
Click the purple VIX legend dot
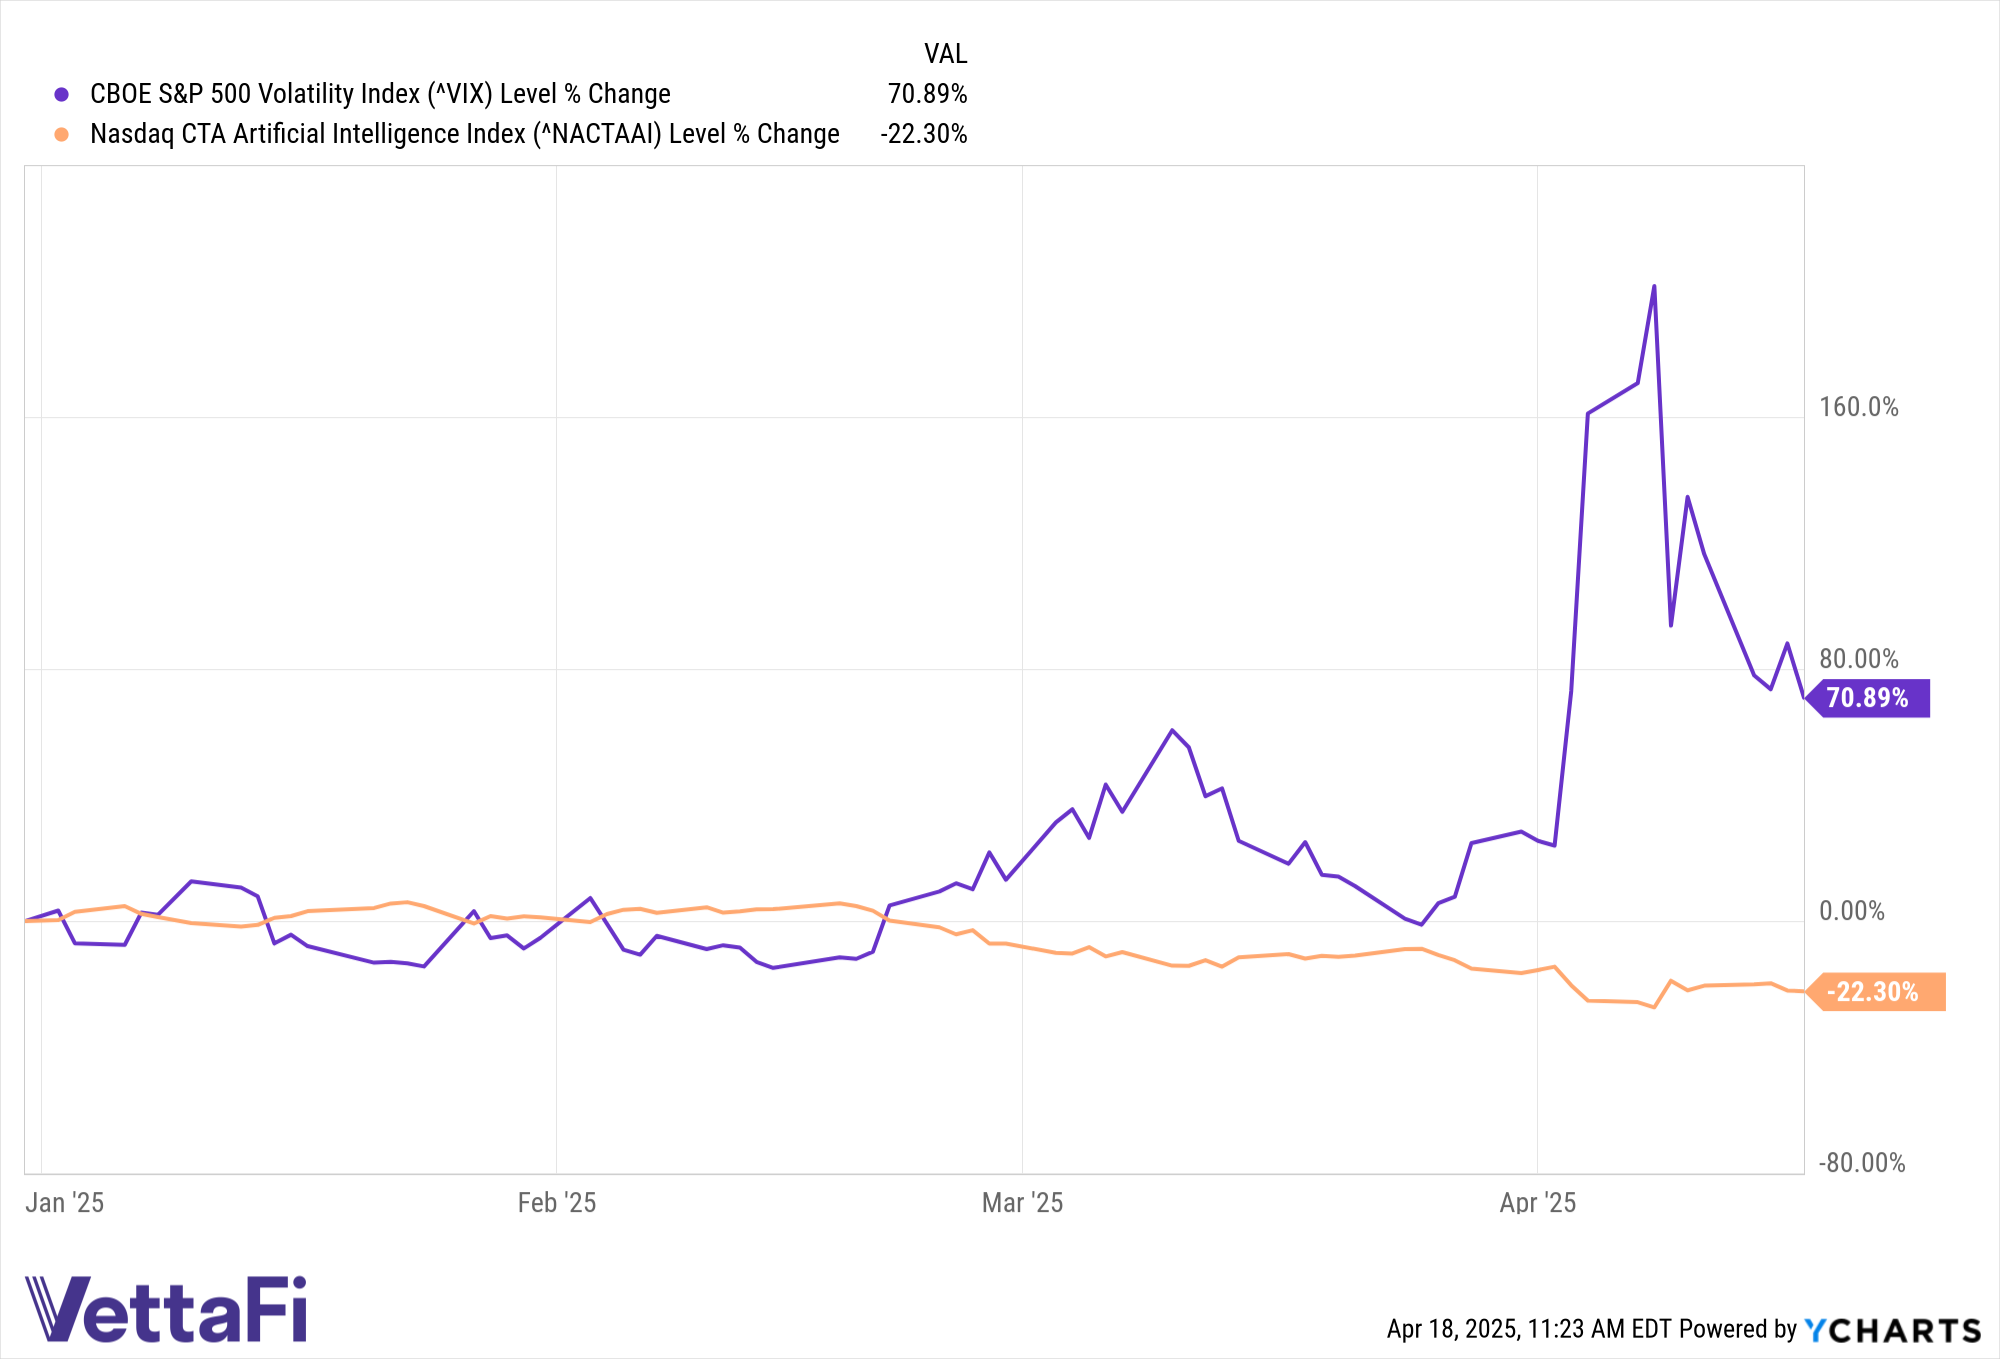click(x=62, y=95)
